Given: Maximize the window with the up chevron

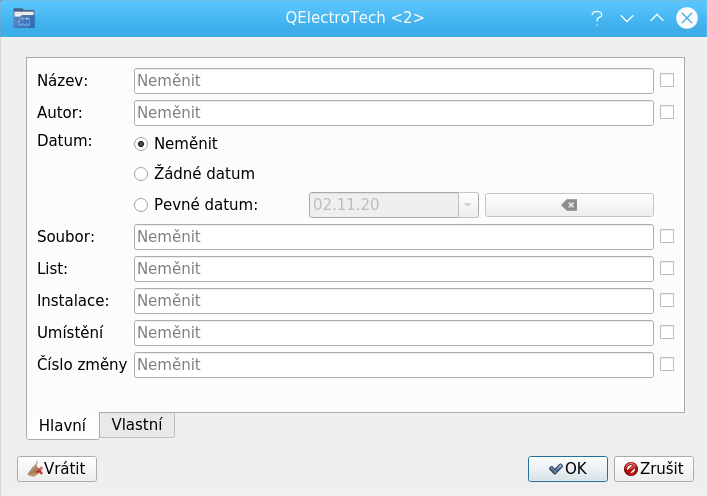Looking at the screenshot, I should tap(657, 18).
